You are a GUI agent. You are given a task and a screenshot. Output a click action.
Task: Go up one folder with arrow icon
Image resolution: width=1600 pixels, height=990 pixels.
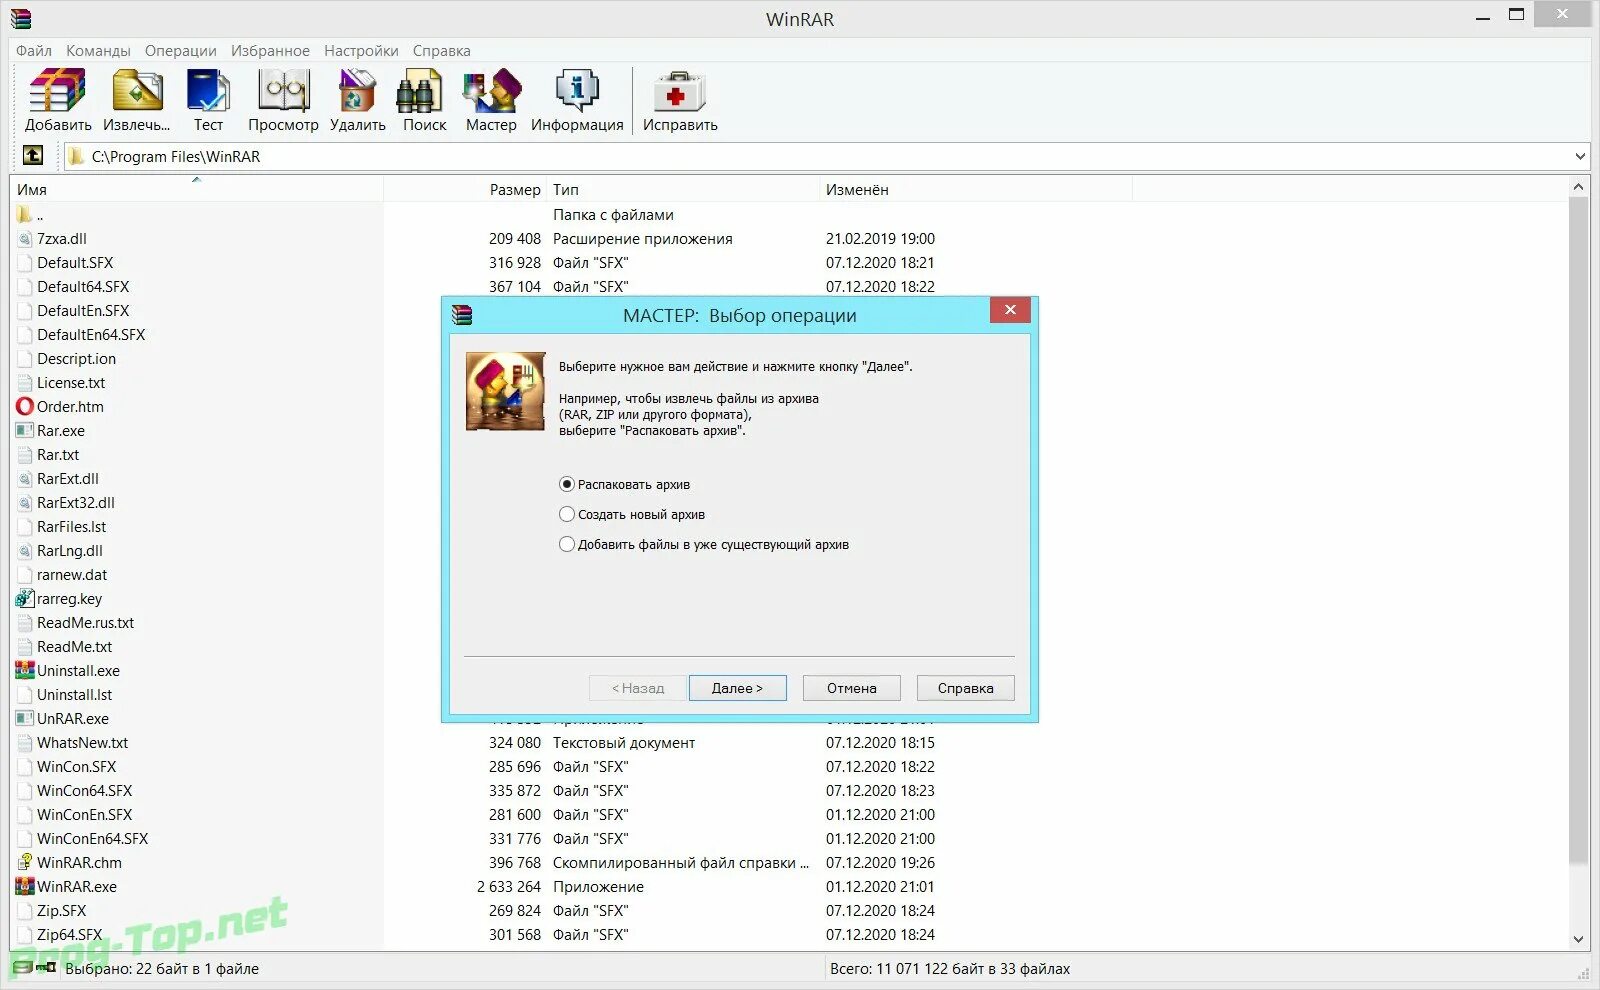click(x=33, y=155)
